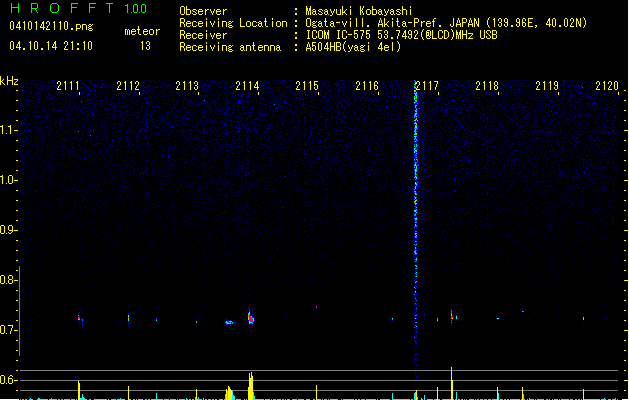This screenshot has height=400, width=629.
Task: Click the Receiving antenna value A504HB
Action: pos(324,47)
